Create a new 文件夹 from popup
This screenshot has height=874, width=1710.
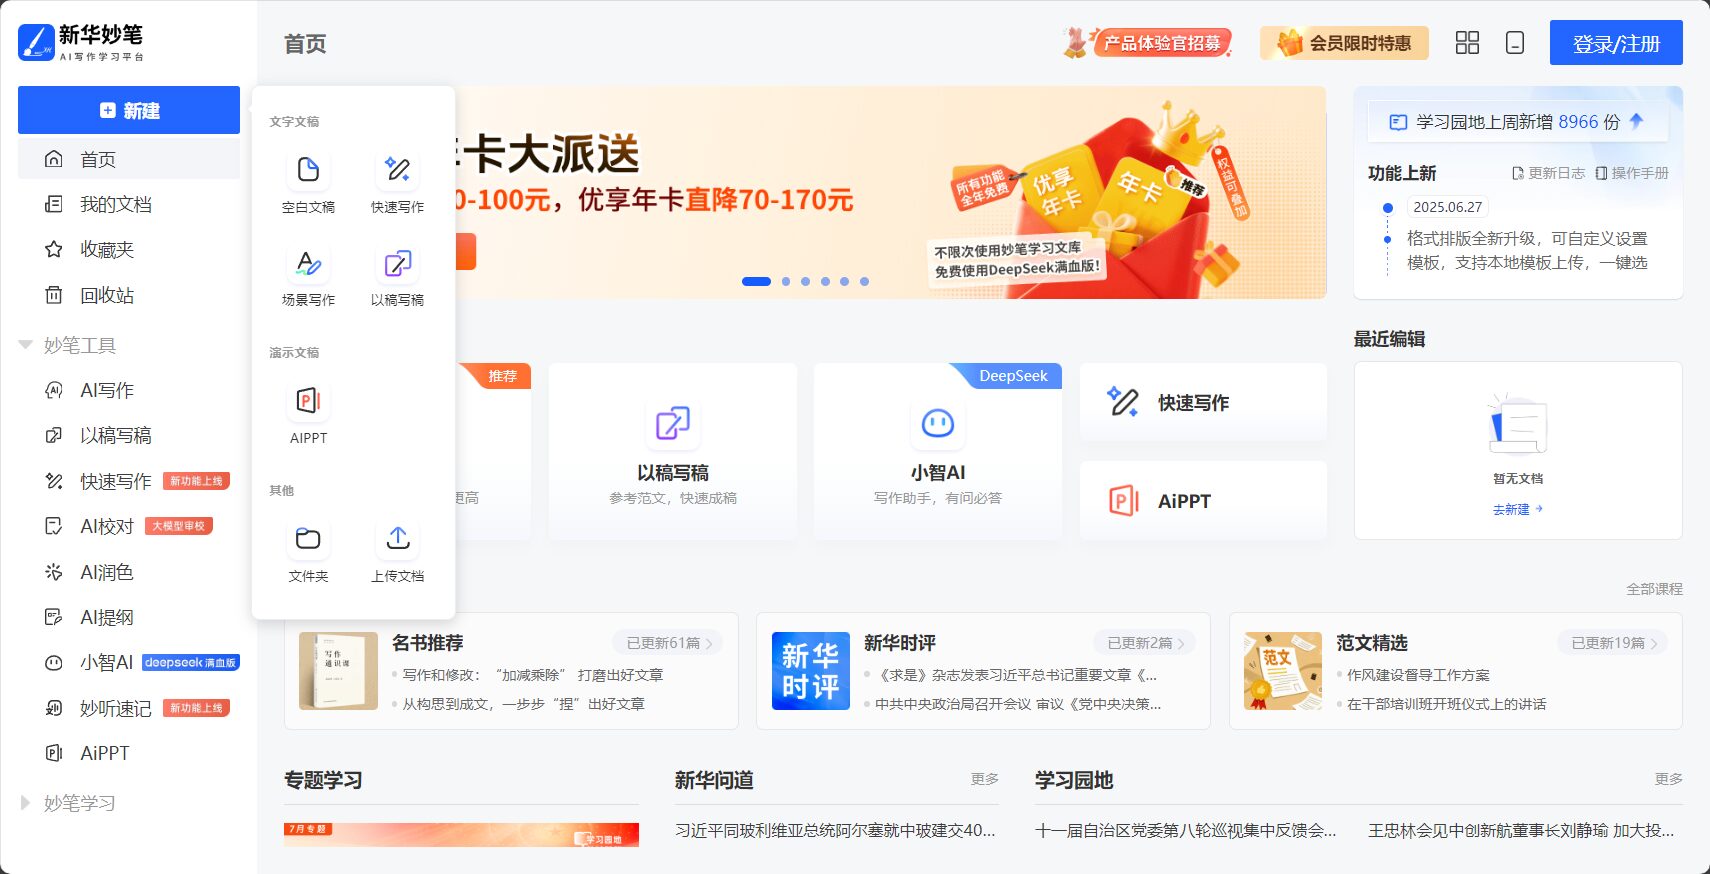(308, 551)
